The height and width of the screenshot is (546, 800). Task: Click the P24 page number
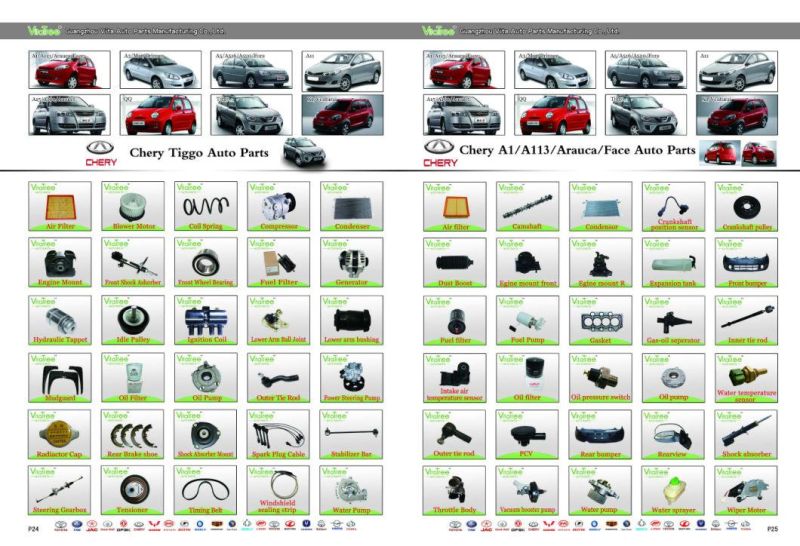click(x=33, y=529)
